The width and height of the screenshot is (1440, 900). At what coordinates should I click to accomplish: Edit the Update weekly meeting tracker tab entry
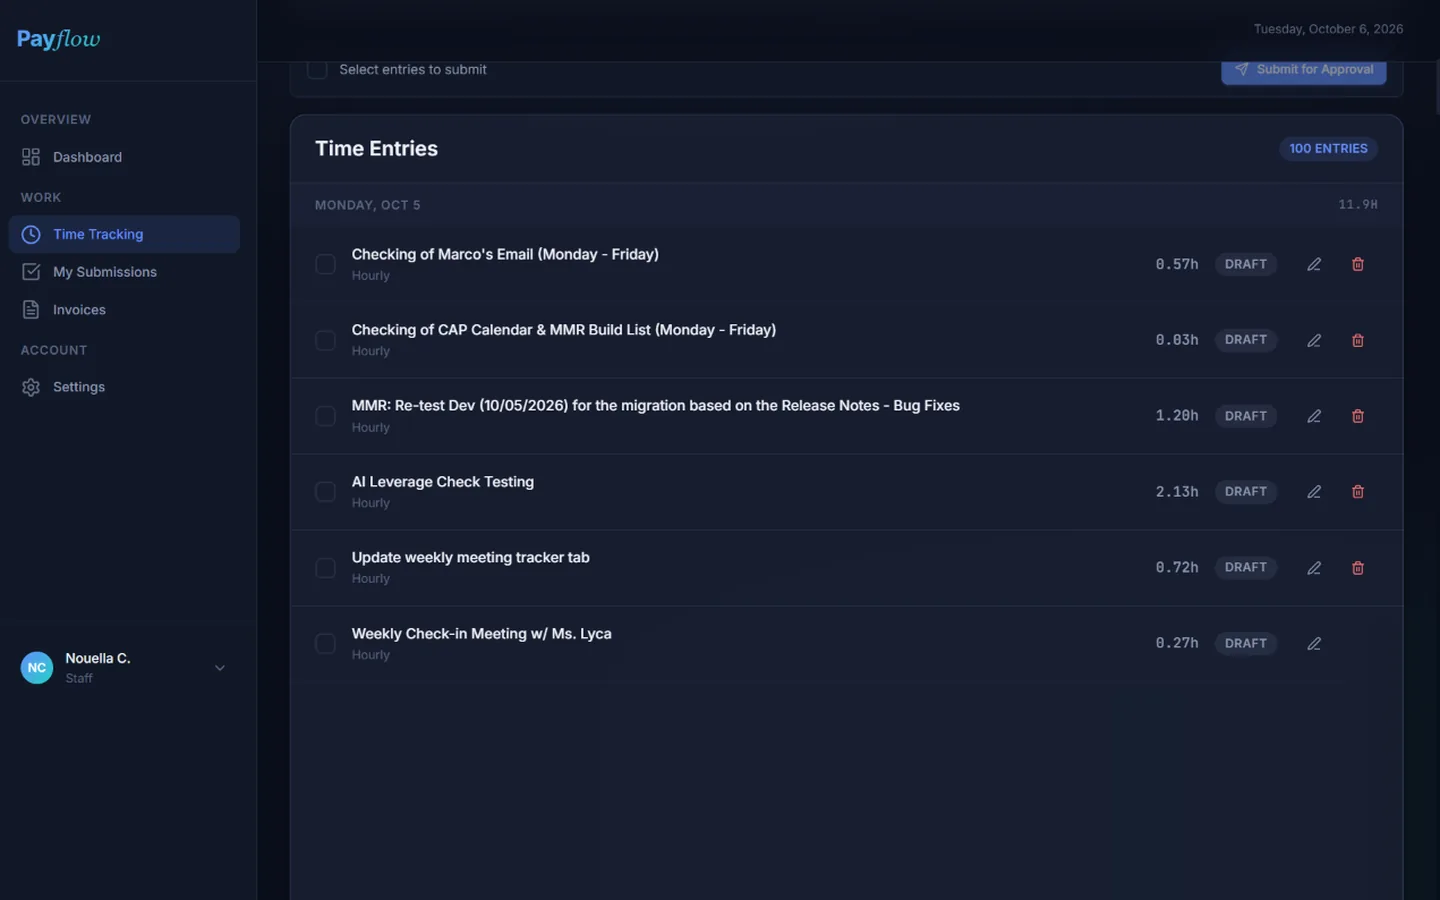tap(1314, 568)
